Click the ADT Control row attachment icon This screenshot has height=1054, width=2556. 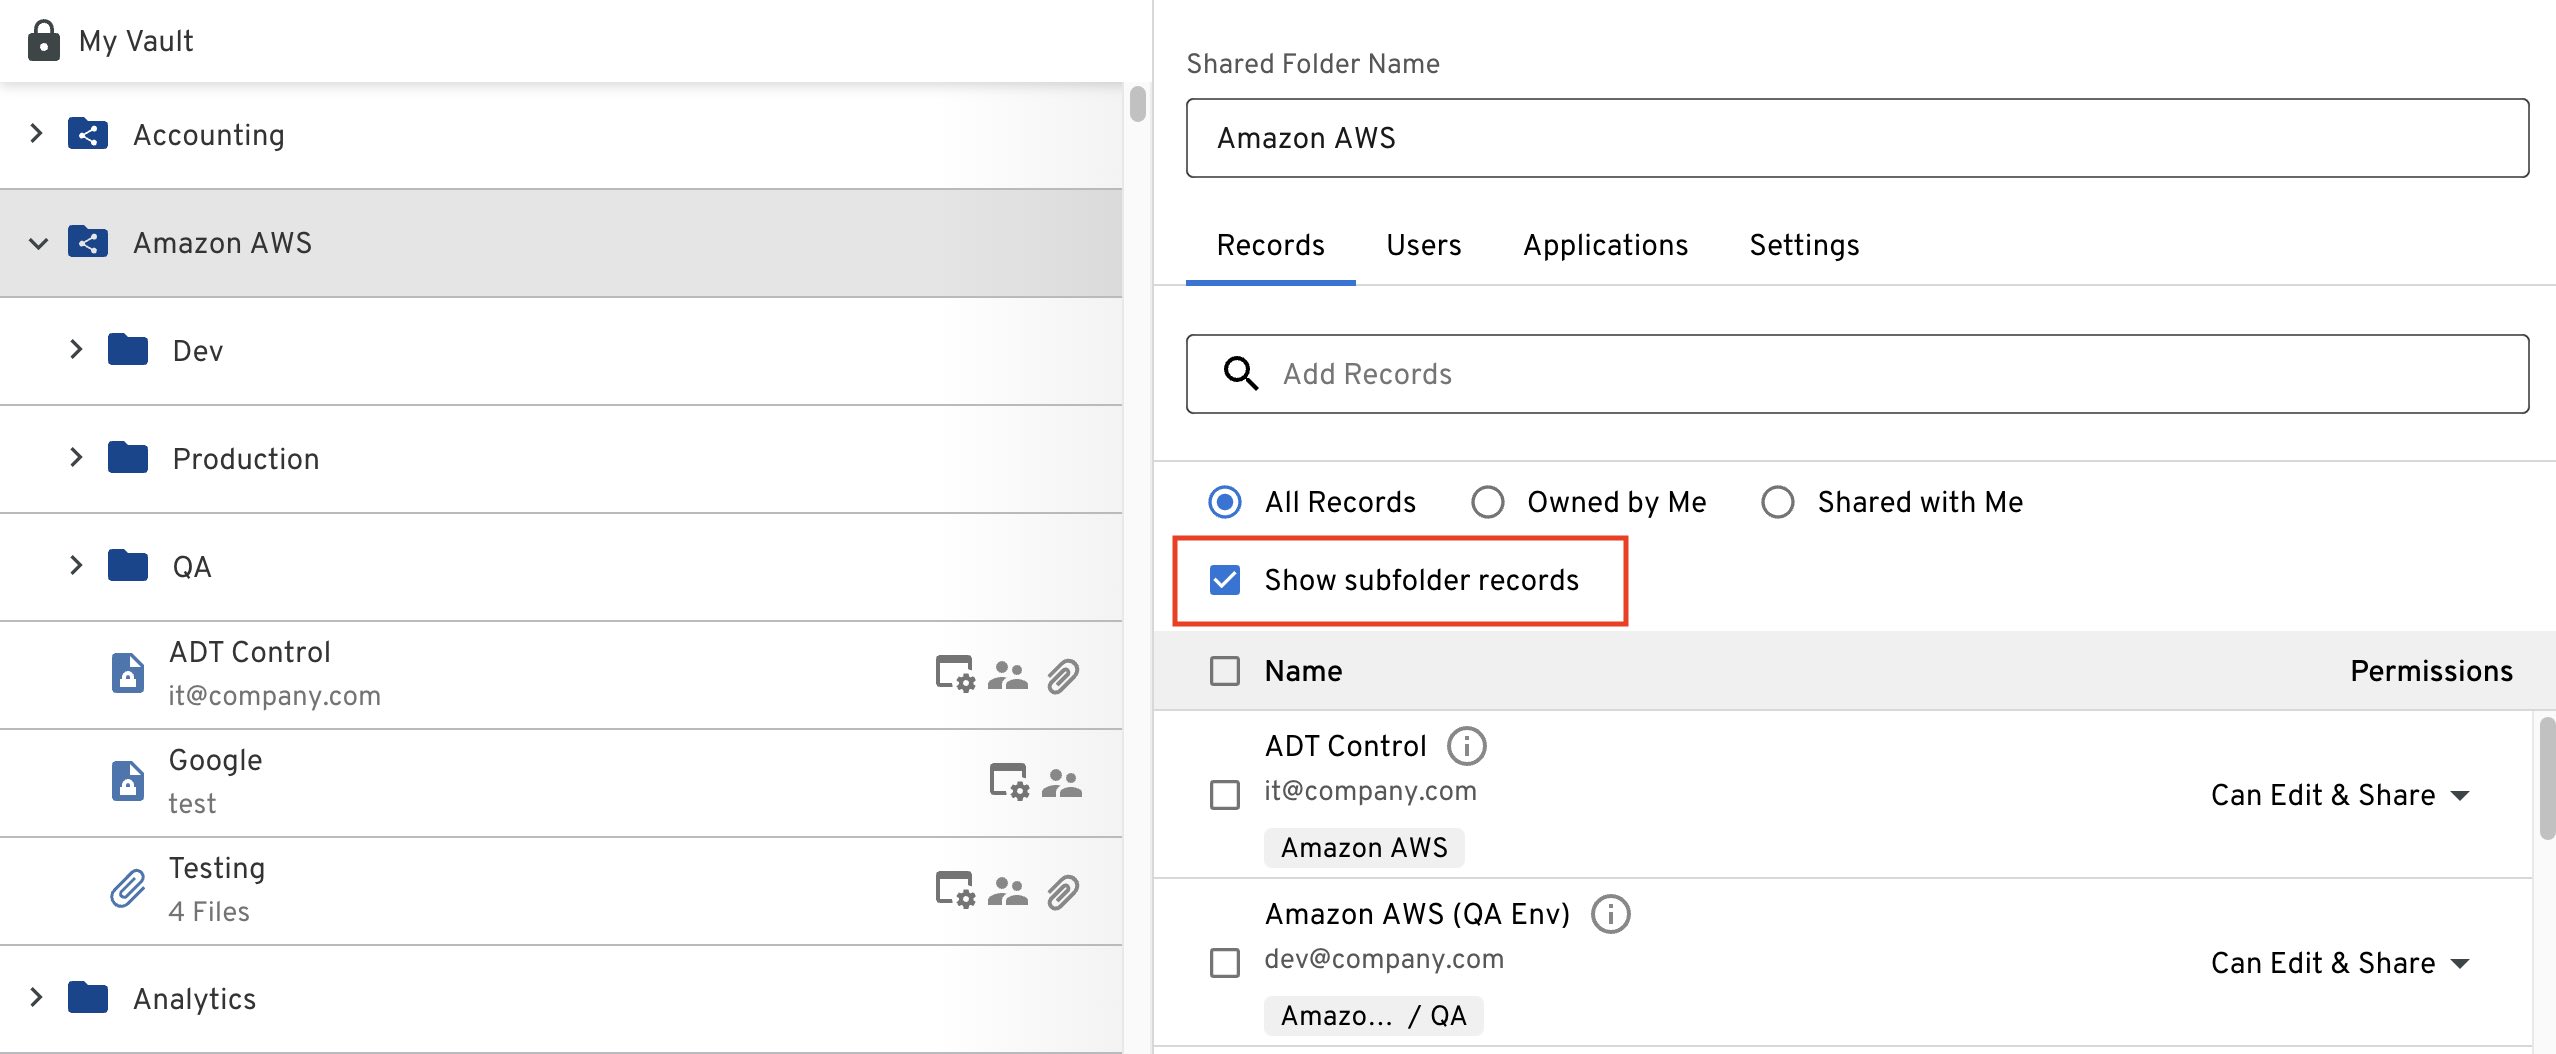click(x=1063, y=677)
